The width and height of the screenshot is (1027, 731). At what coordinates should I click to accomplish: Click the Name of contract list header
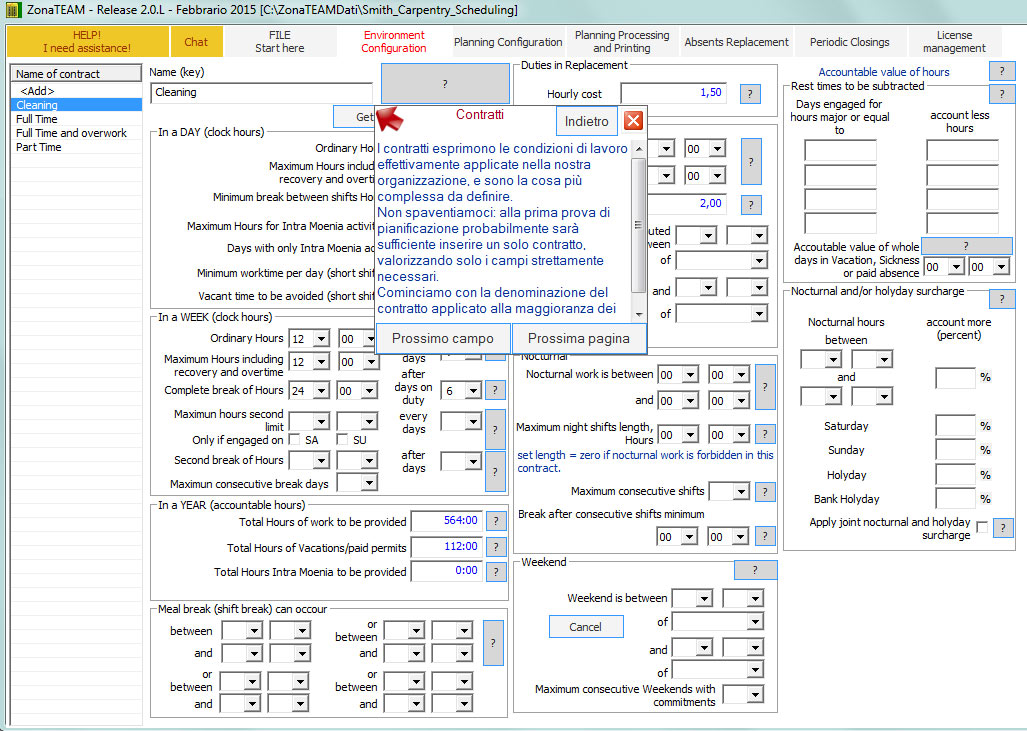click(76, 73)
